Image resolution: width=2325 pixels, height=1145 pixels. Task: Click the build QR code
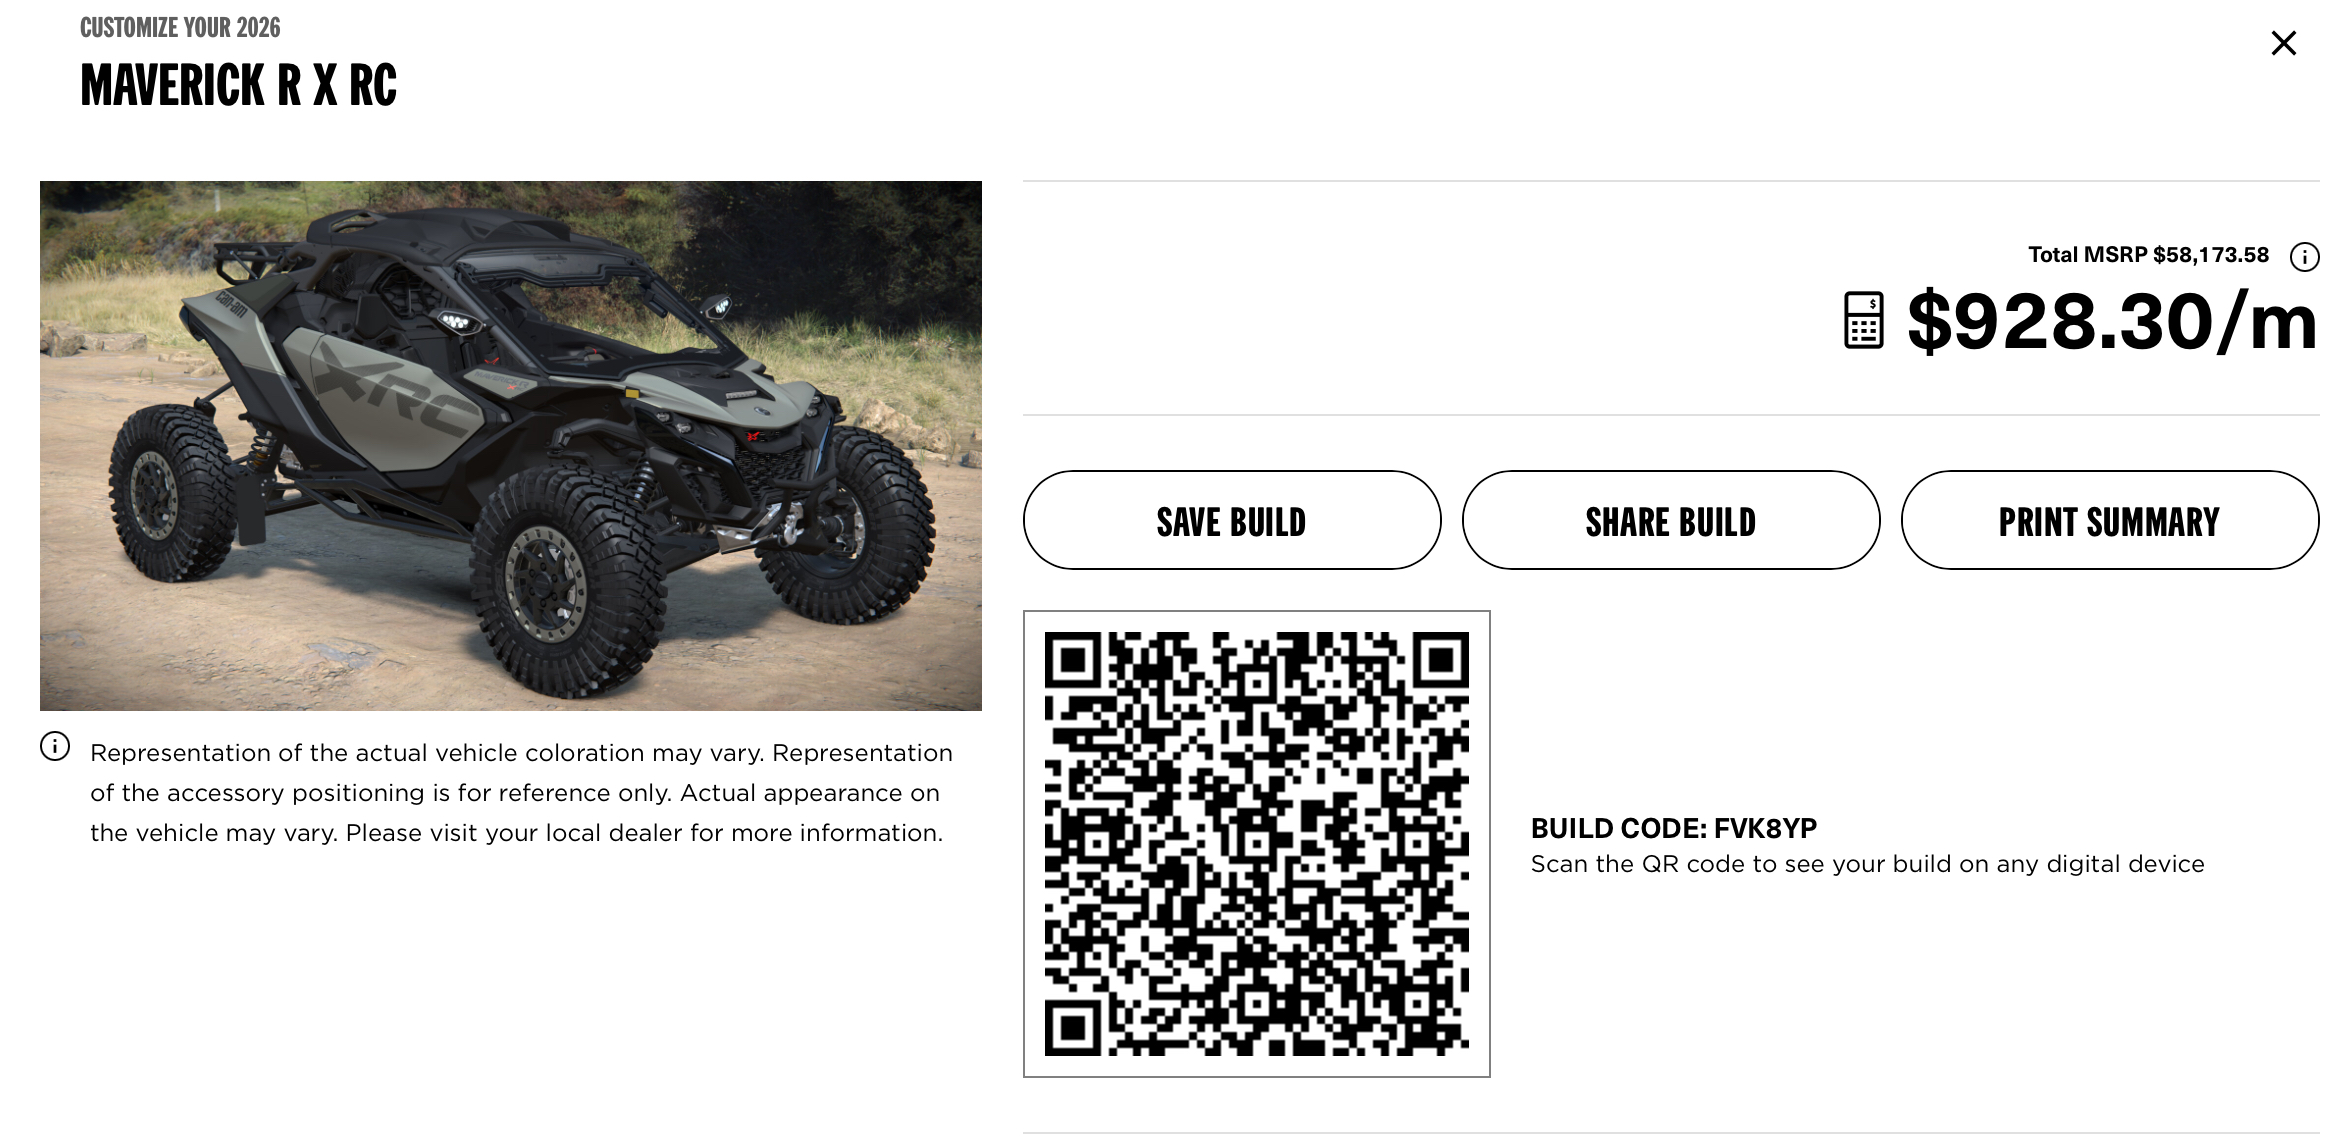click(1257, 844)
